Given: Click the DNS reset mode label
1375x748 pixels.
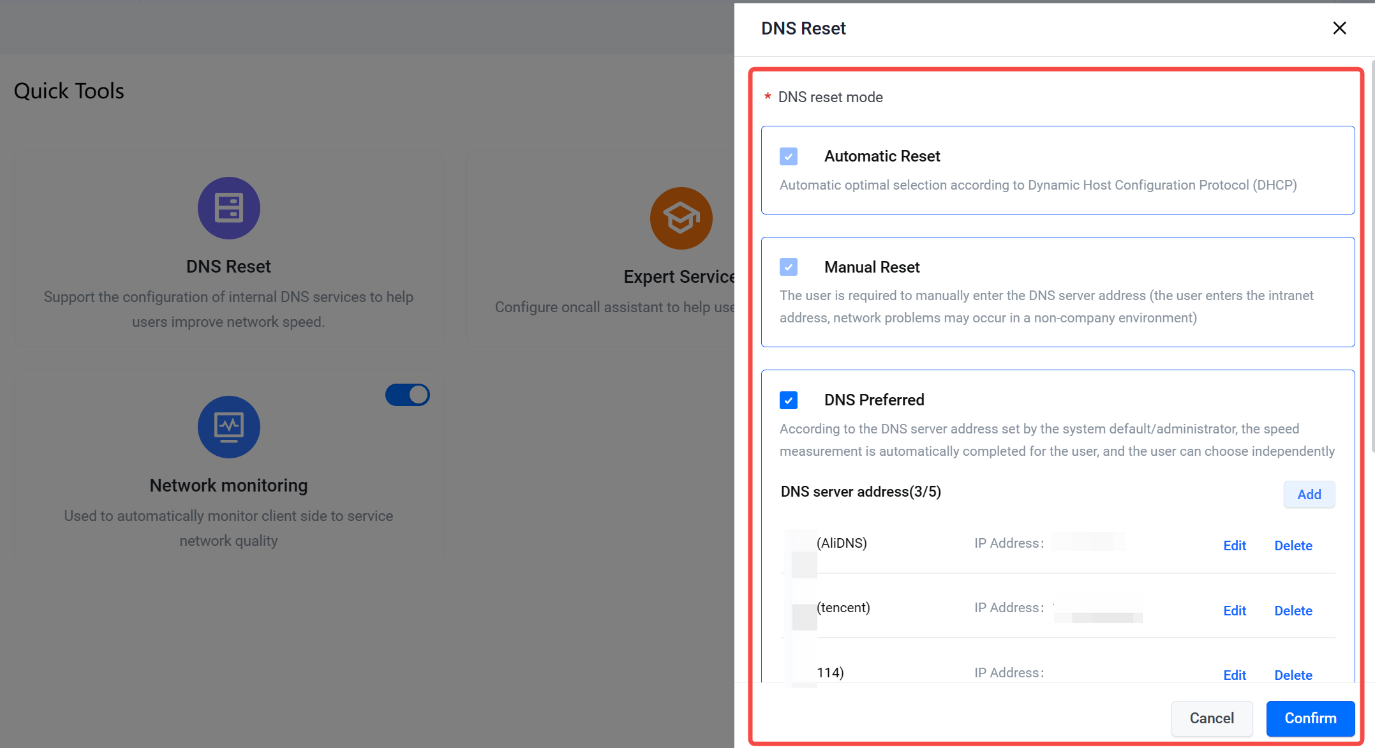Looking at the screenshot, I should click(831, 97).
